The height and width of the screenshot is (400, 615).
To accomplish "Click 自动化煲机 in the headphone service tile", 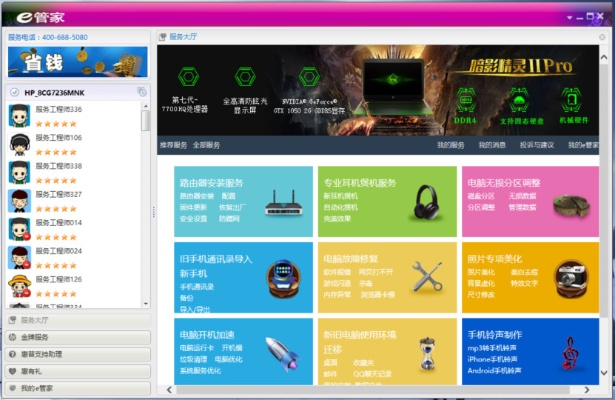I will (340, 207).
